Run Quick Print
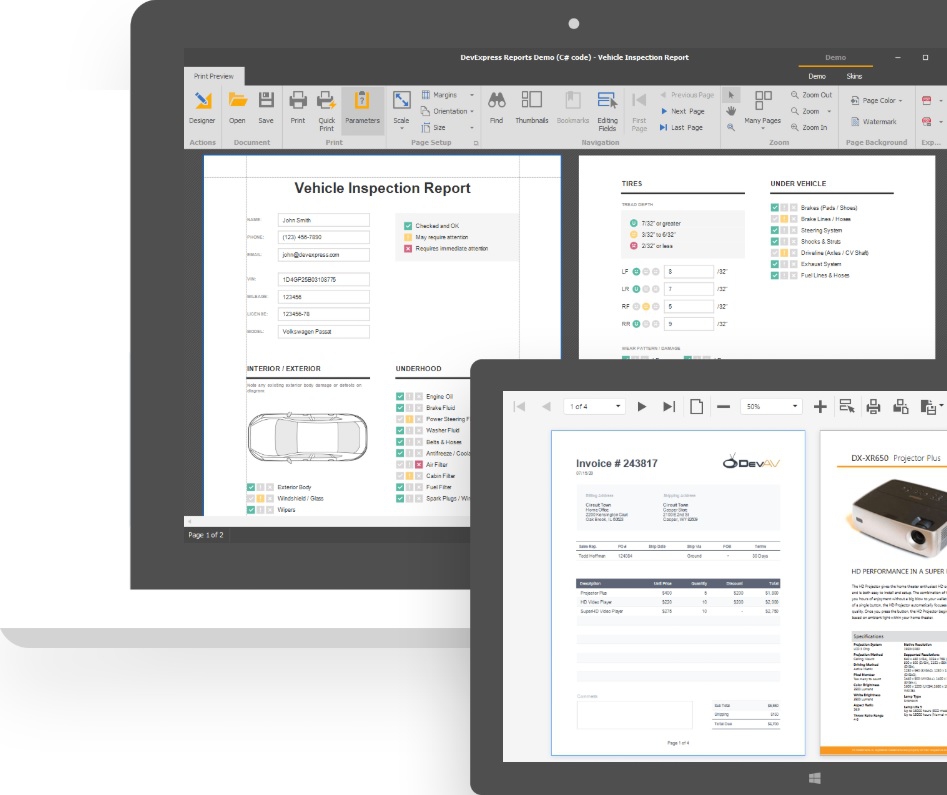Image resolution: width=947 pixels, height=795 pixels. pos(327,111)
